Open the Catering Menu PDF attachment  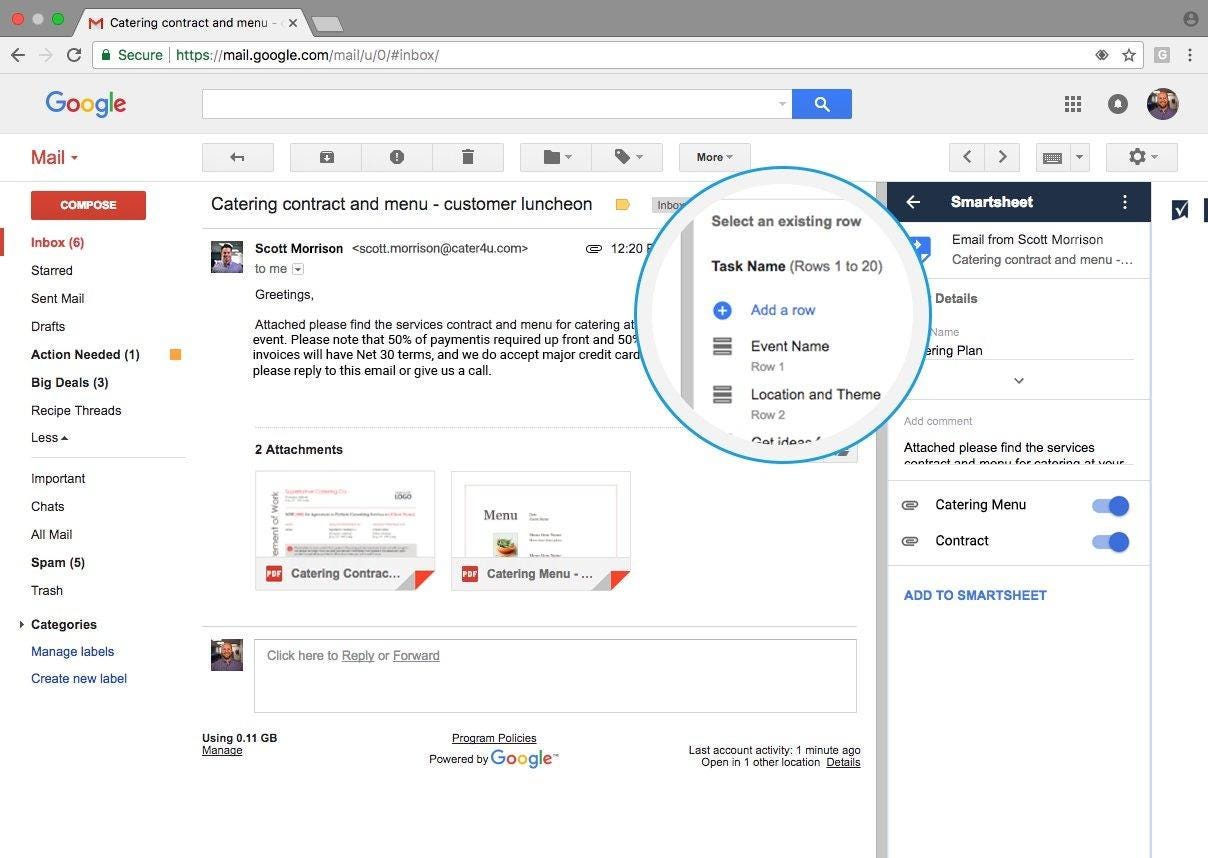(540, 530)
